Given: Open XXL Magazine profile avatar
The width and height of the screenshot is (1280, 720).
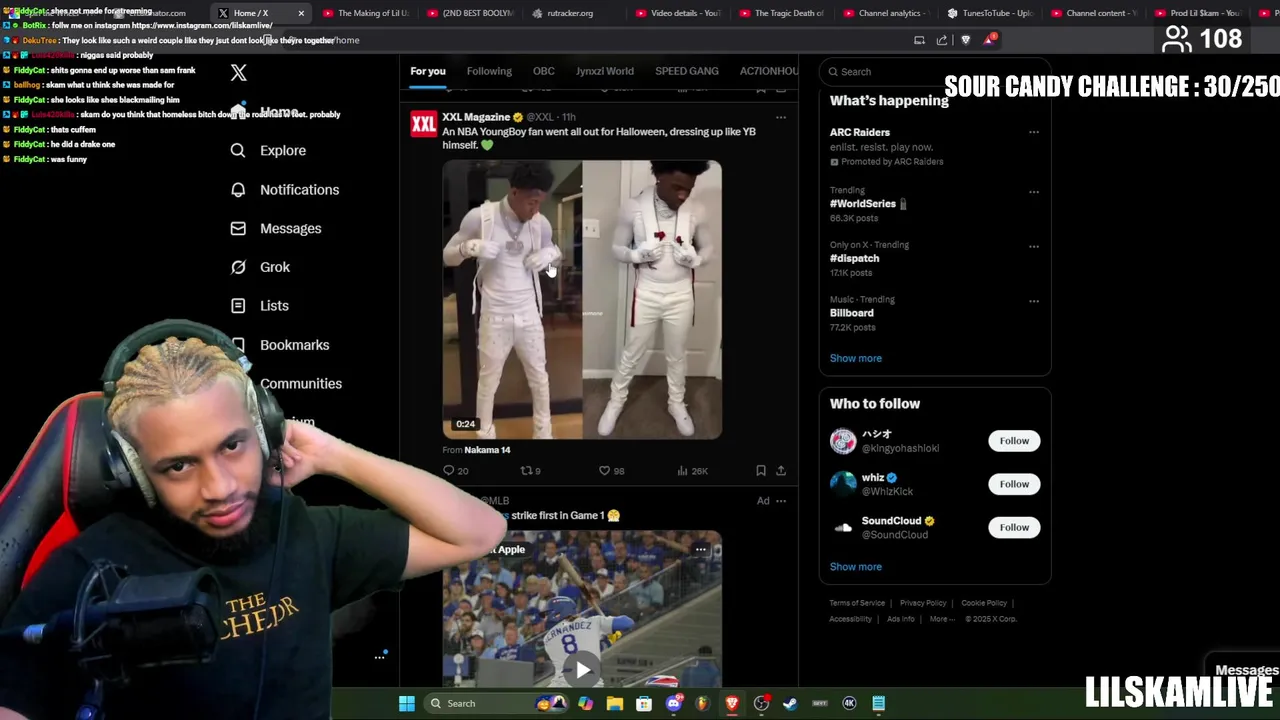Looking at the screenshot, I should [424, 124].
